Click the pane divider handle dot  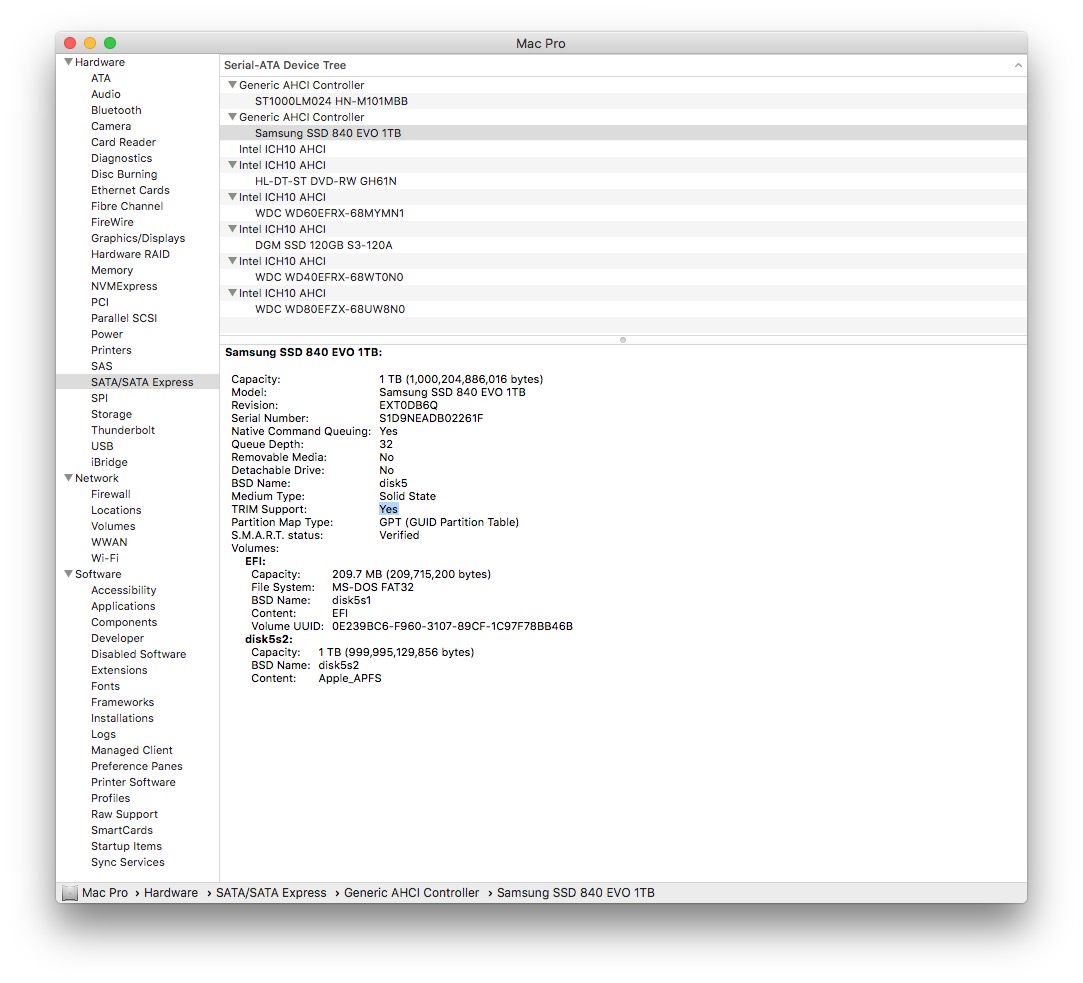[623, 340]
